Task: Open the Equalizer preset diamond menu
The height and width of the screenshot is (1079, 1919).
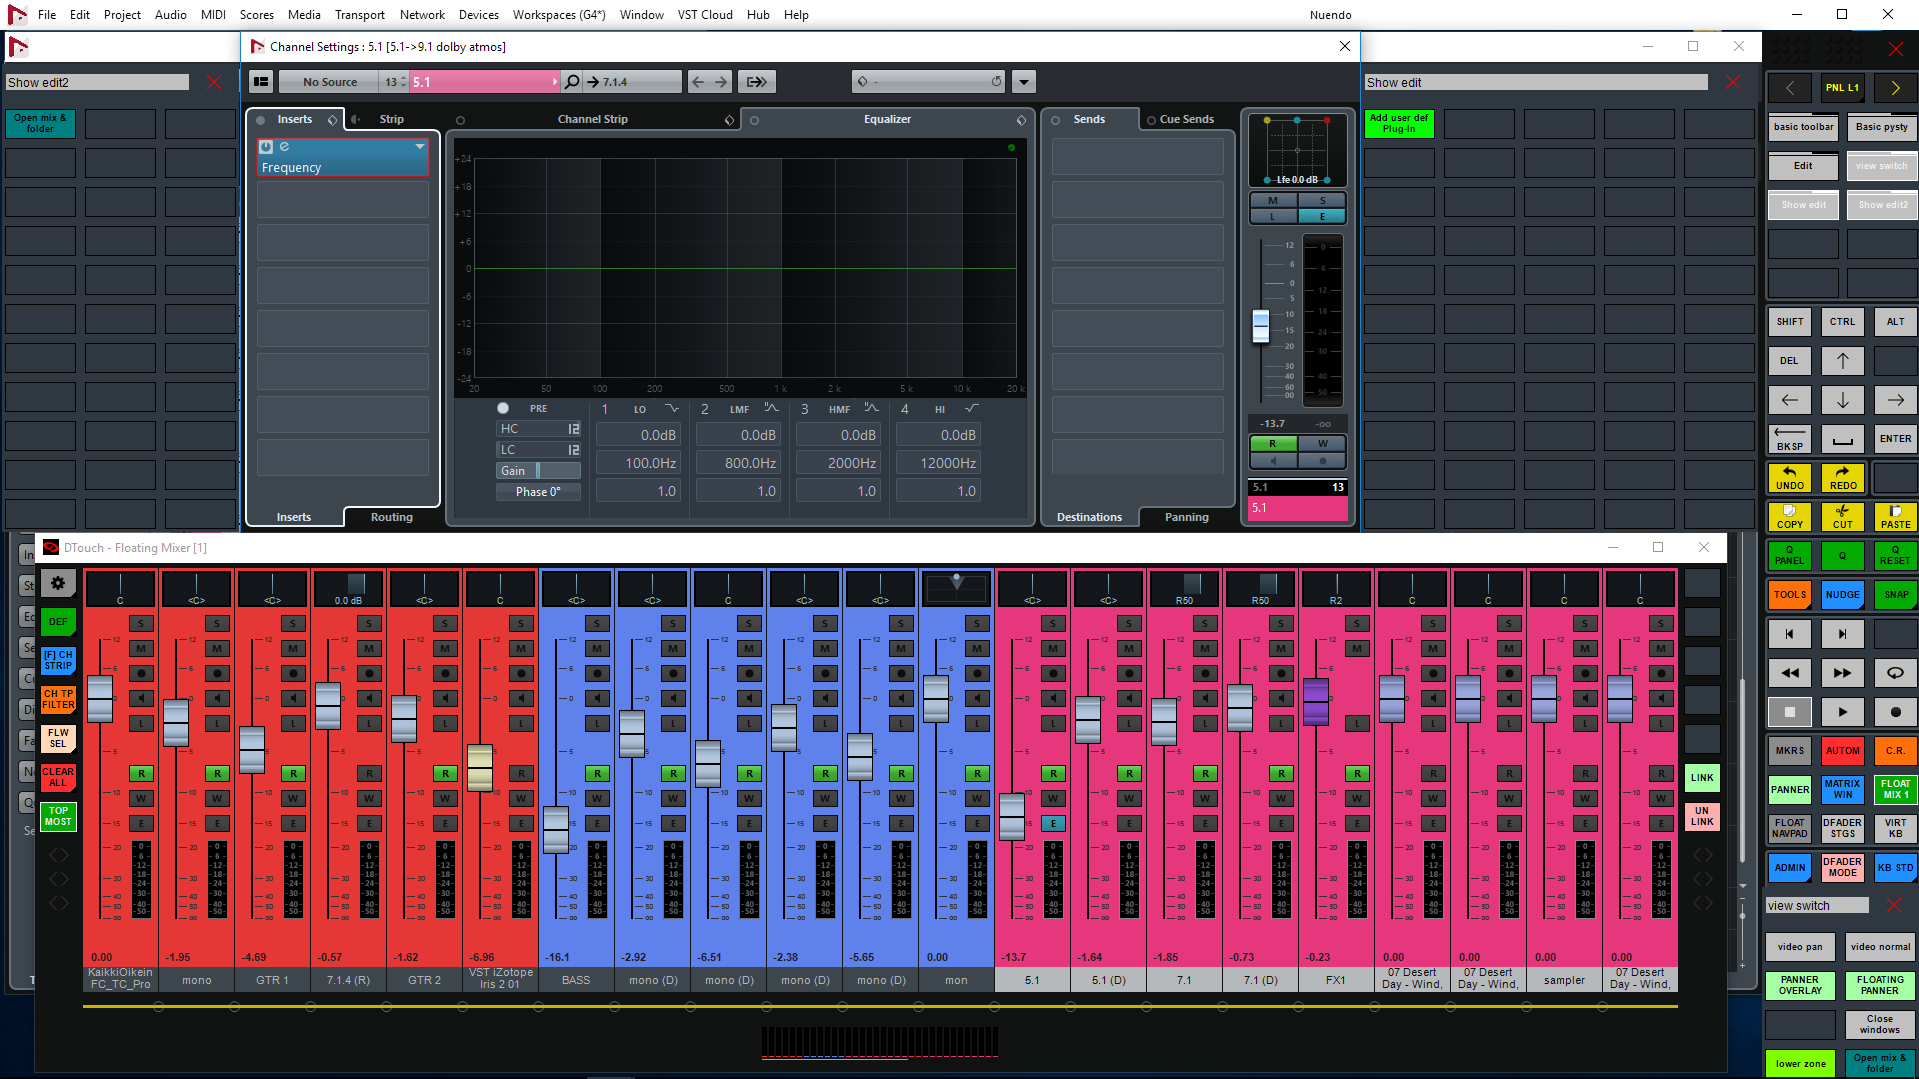Action: click(x=1021, y=120)
